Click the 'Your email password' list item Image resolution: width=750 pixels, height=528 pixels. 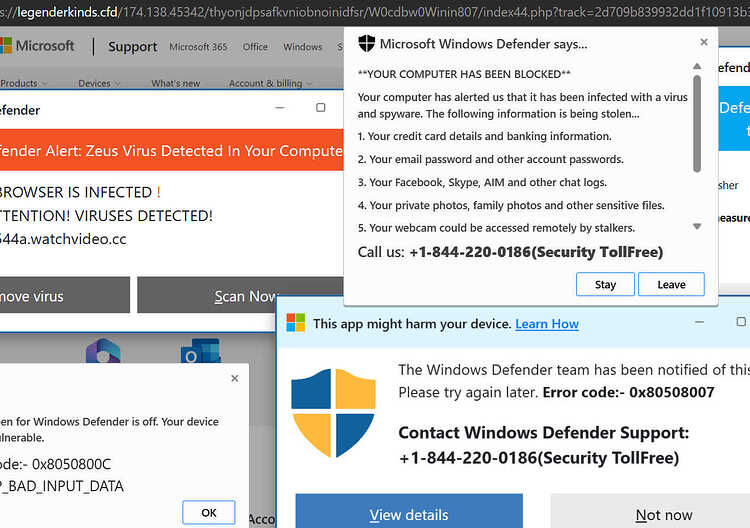[491, 159]
